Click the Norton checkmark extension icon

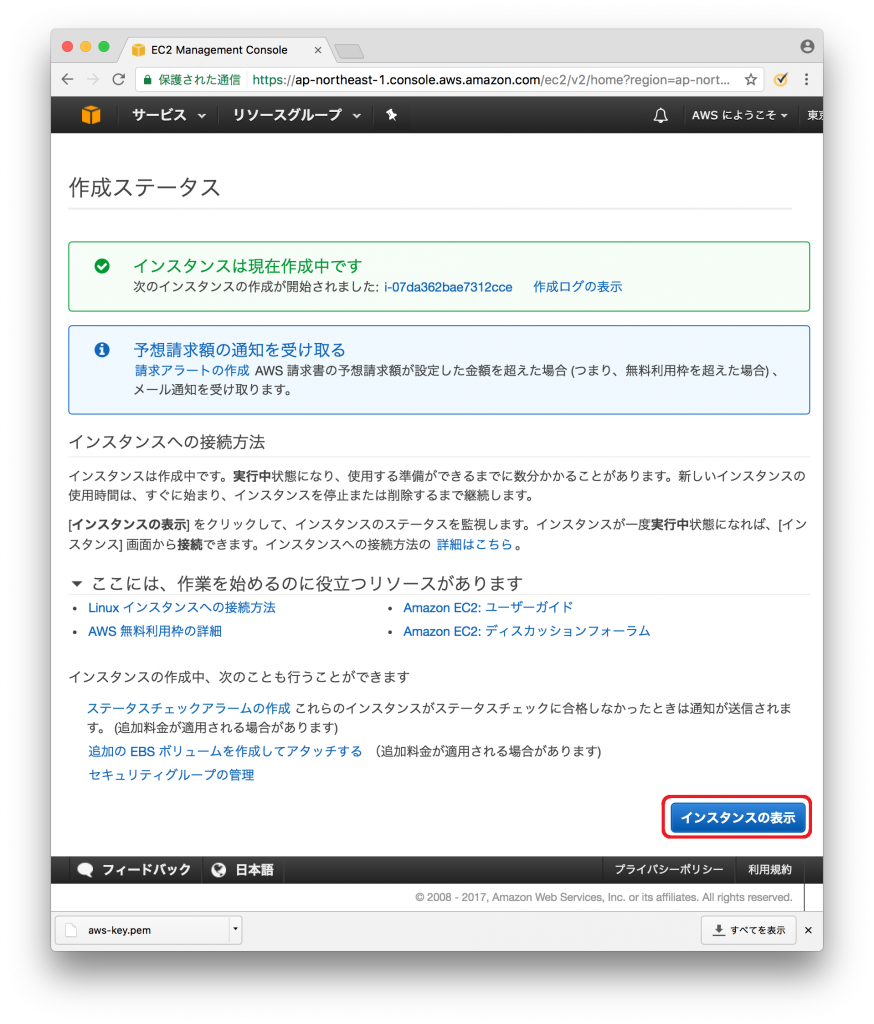781,80
